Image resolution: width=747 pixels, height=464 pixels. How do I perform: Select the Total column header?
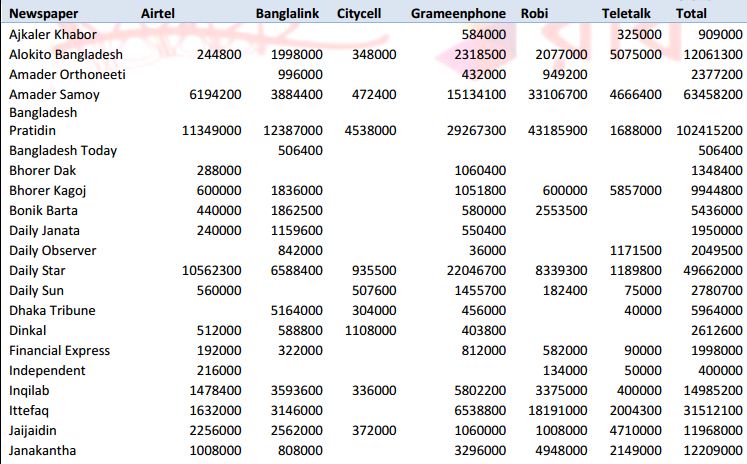691,14
